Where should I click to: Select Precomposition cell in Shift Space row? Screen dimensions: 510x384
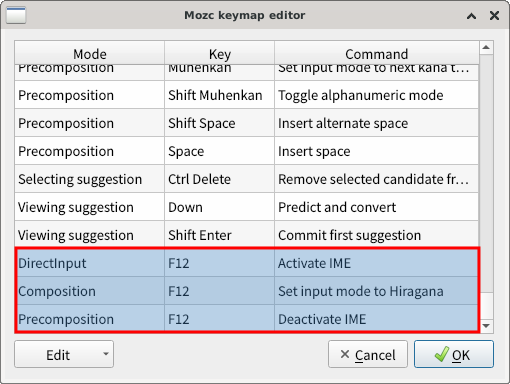pos(90,123)
